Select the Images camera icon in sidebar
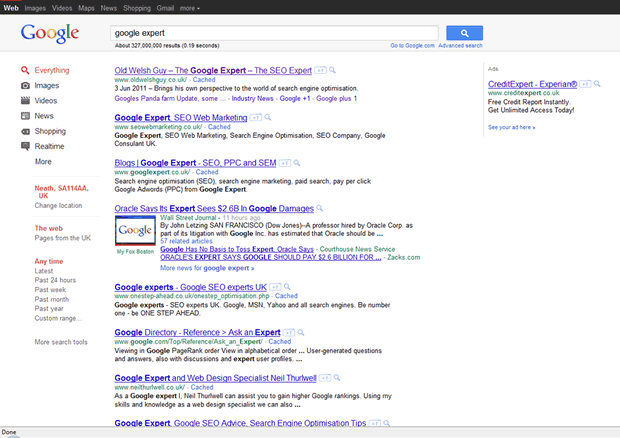This screenshot has height=438, width=620. pyautogui.click(x=25, y=85)
